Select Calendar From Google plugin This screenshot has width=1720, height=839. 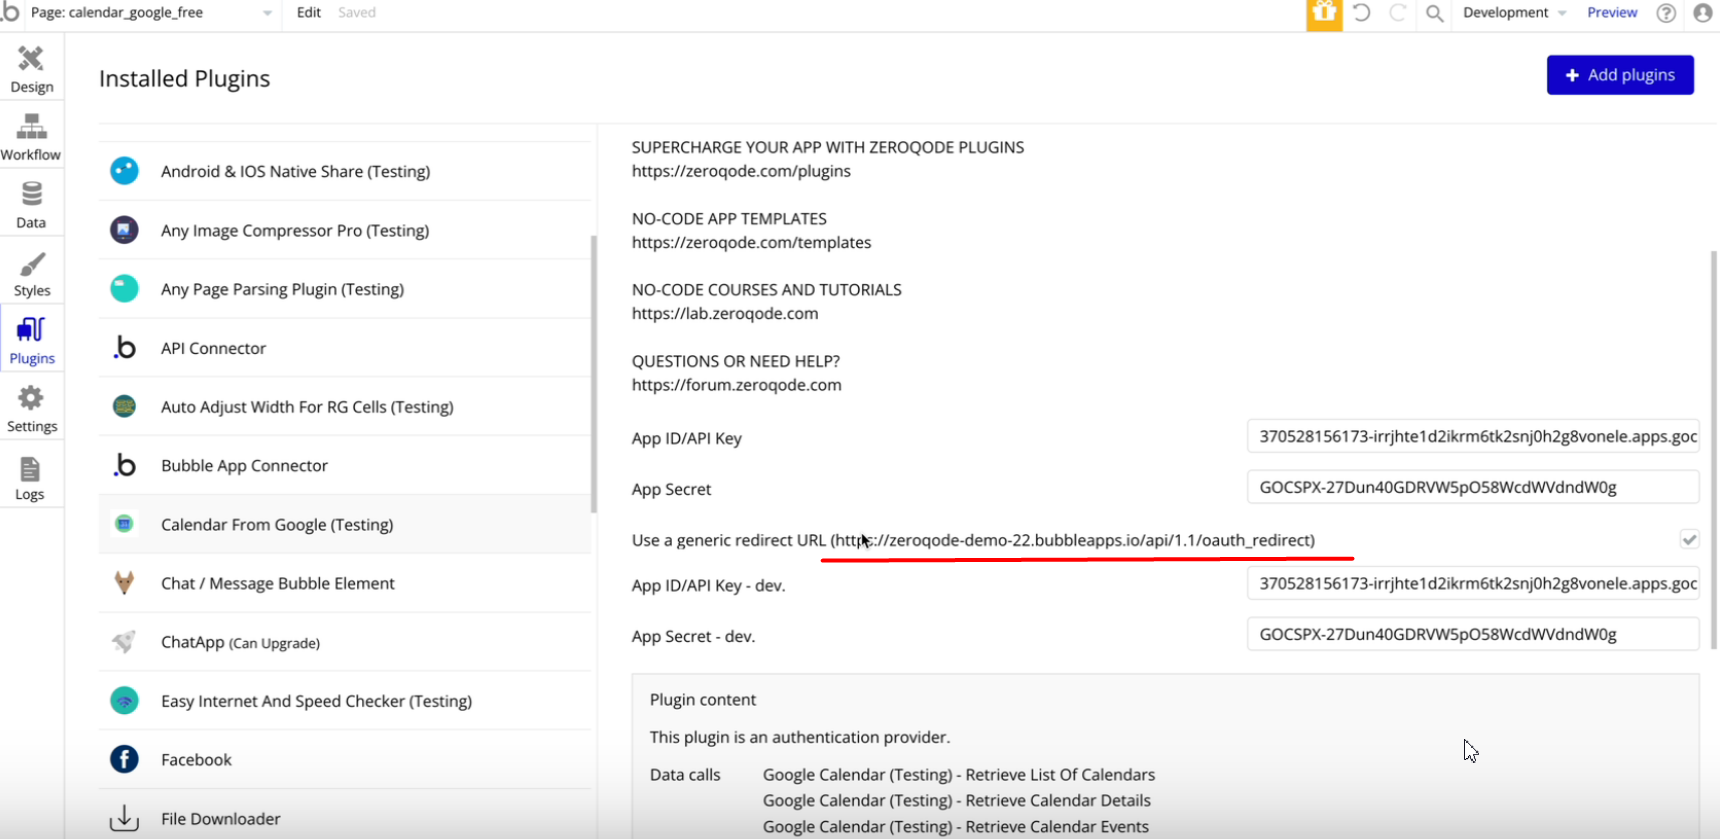(x=277, y=524)
